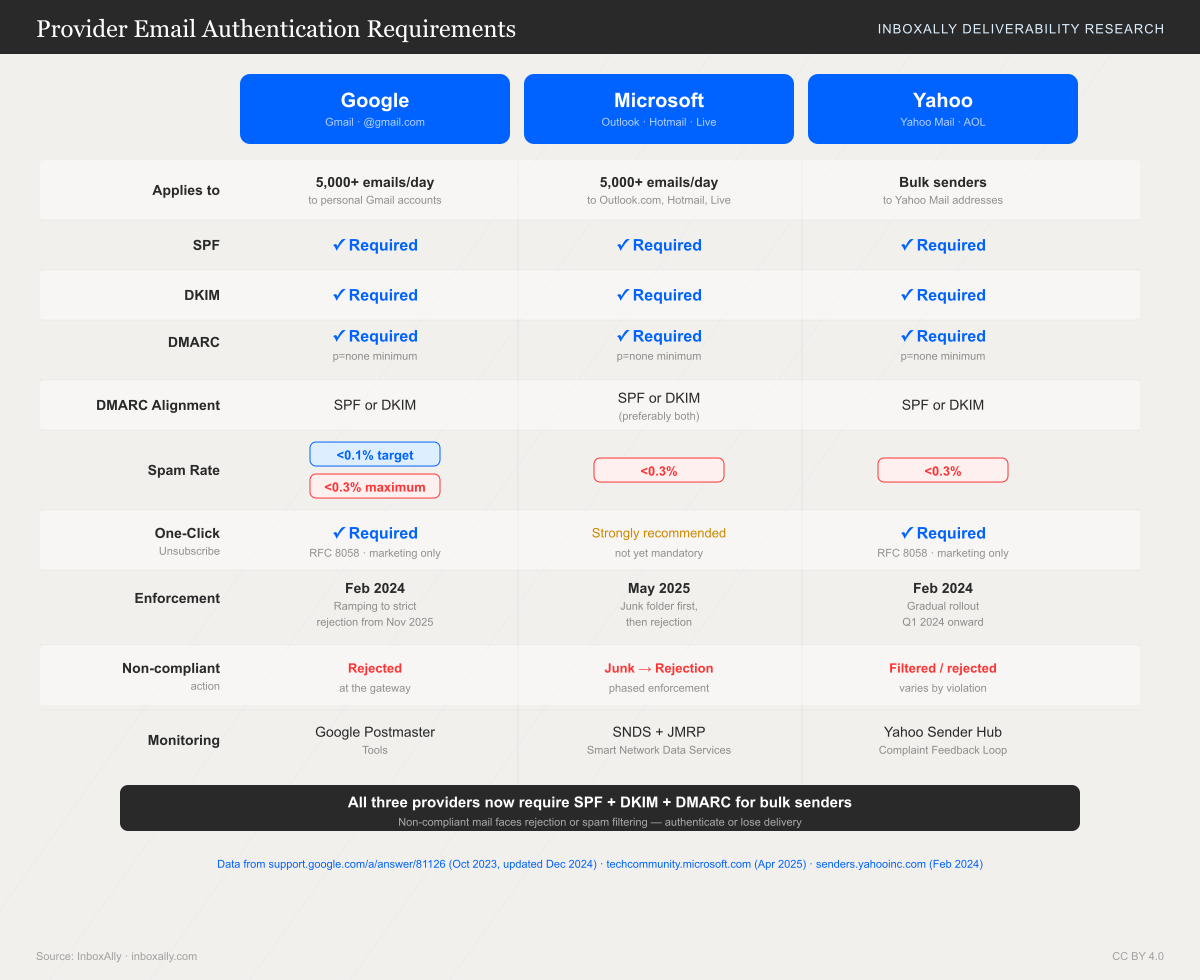Click the dark summary banner about SPF + DKIM + DMARC
Image resolution: width=1200 pixels, height=980 pixels.
point(600,808)
